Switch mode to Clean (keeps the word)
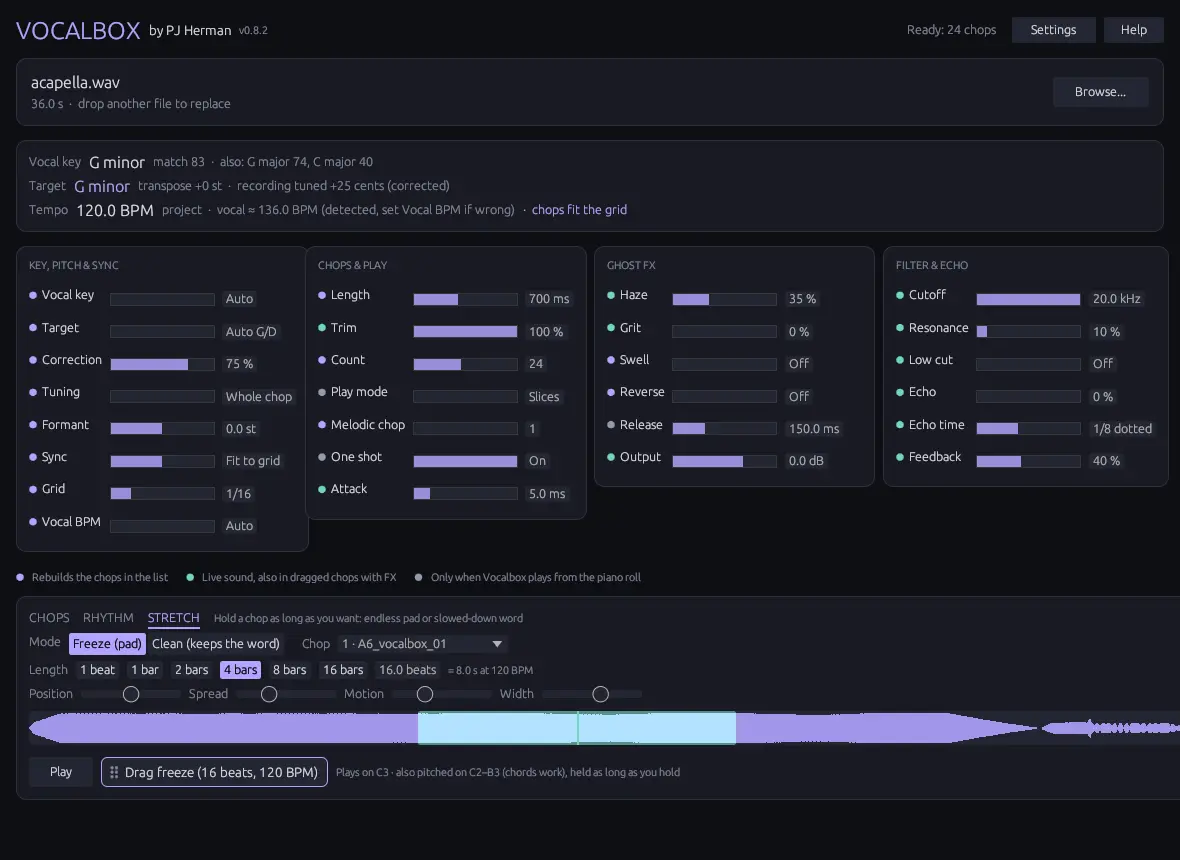The height and width of the screenshot is (860, 1180). pos(216,644)
